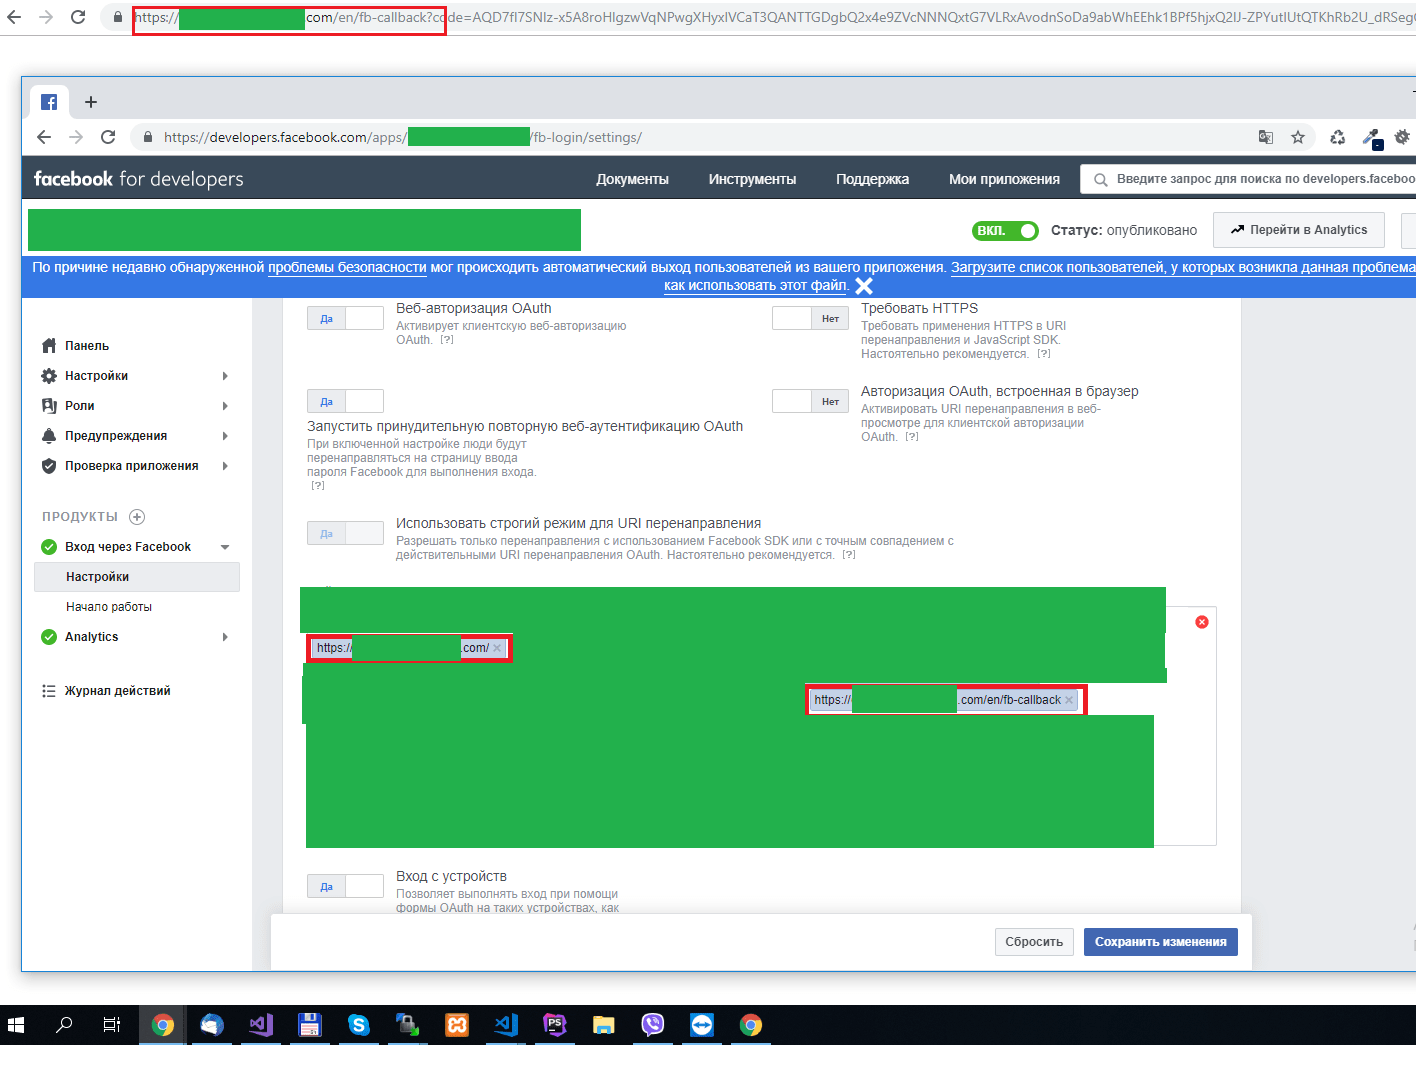Toggle Требовать HTTPS switch

(810, 318)
